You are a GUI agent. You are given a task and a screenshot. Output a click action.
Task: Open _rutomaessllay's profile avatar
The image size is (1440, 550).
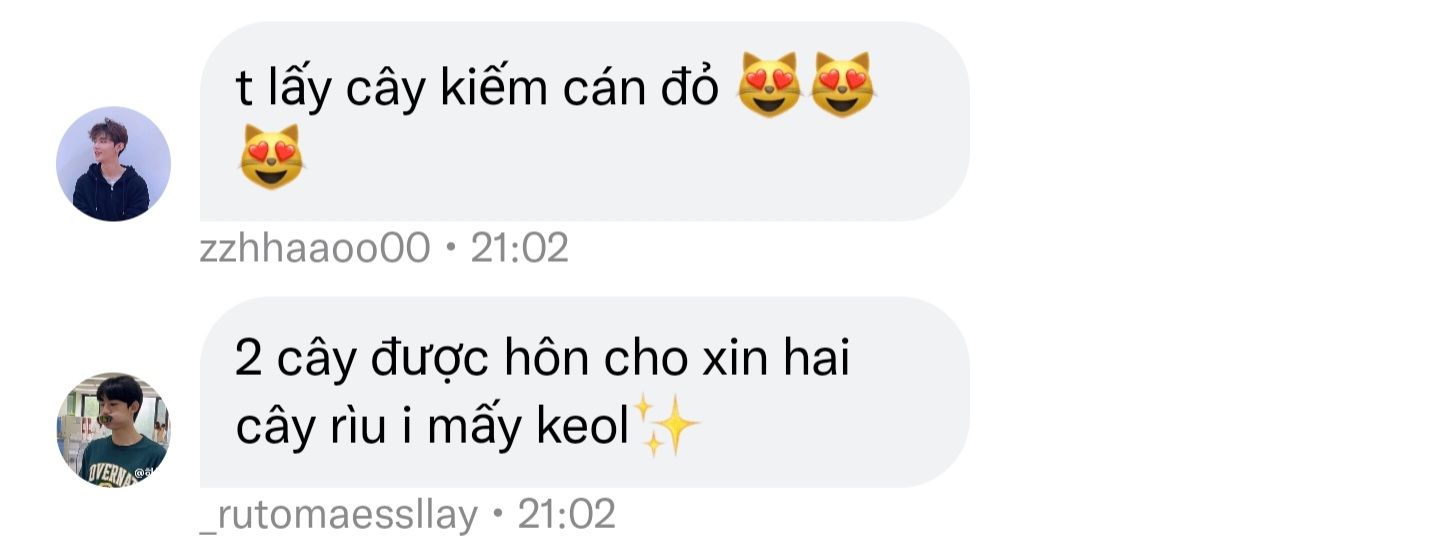113,430
